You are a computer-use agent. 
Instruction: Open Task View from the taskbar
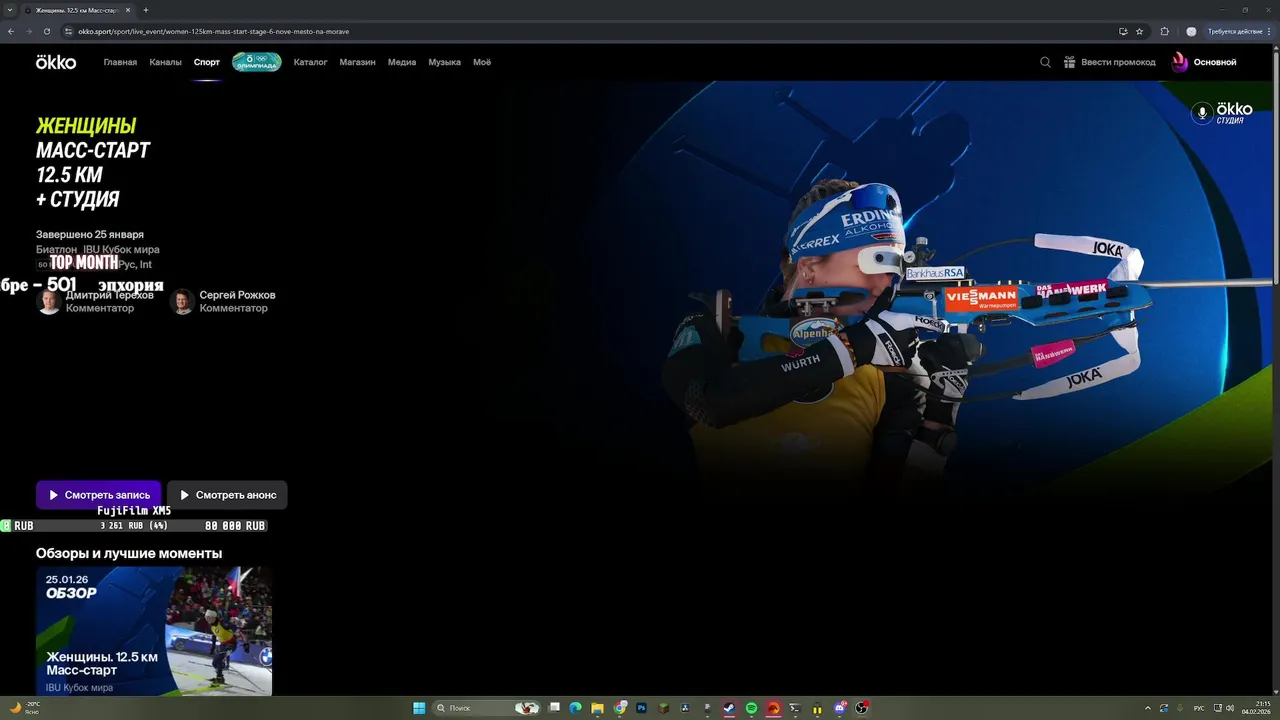point(554,708)
